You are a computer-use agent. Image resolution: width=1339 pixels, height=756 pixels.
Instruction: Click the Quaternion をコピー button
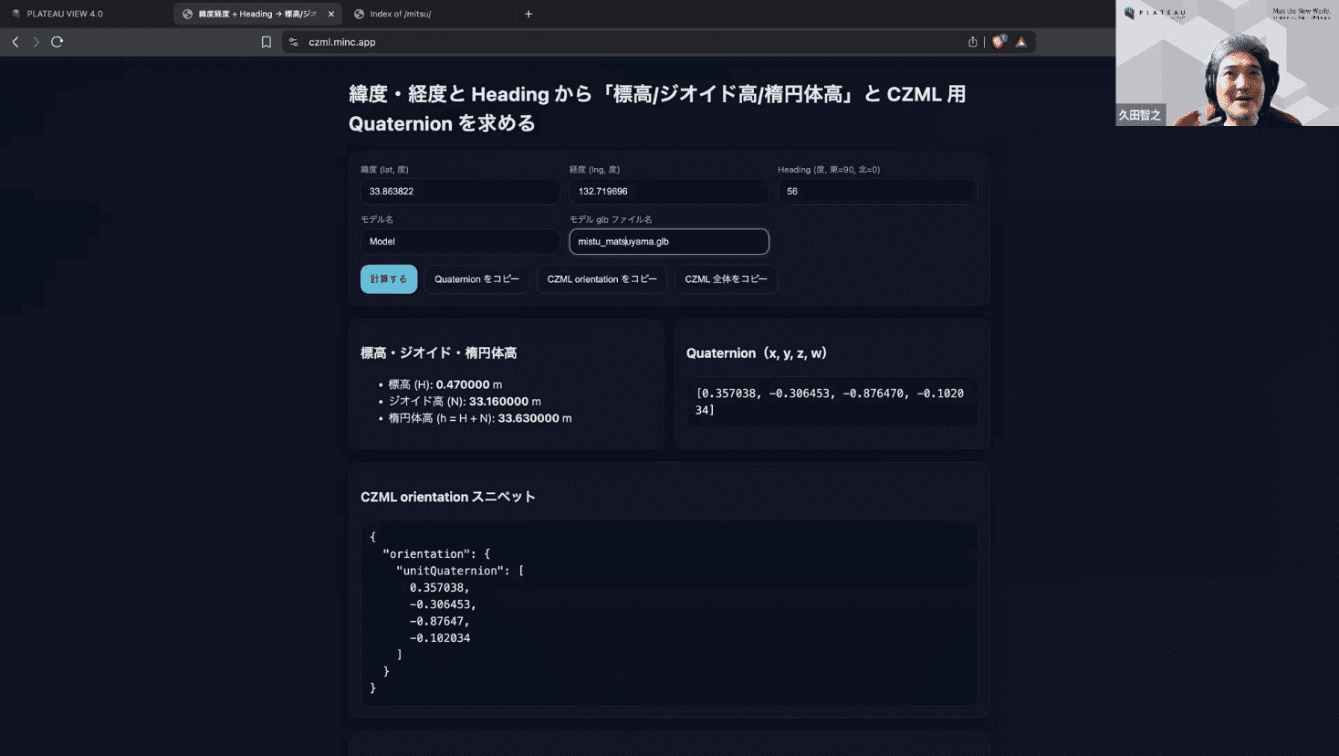pos(476,279)
